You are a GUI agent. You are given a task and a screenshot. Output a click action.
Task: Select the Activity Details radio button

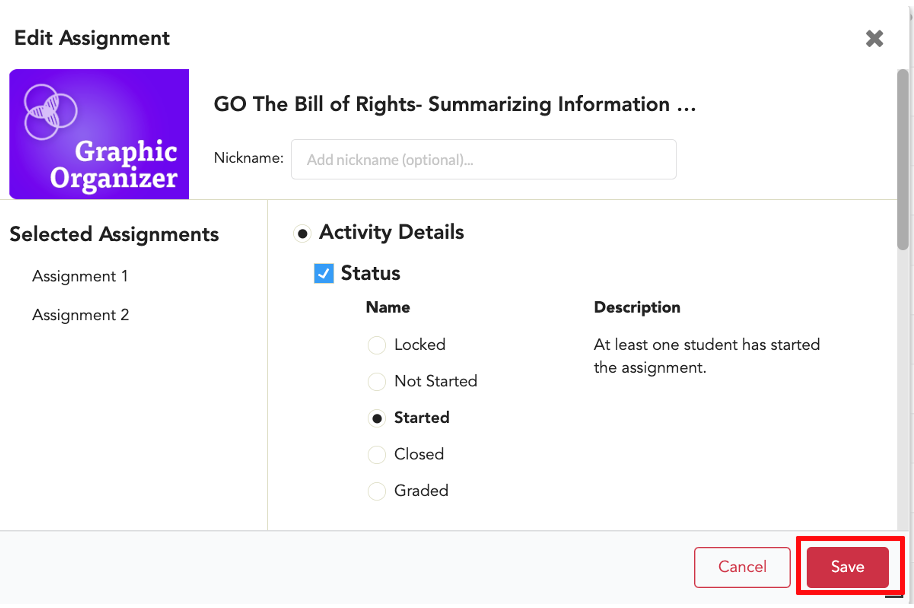(x=302, y=234)
